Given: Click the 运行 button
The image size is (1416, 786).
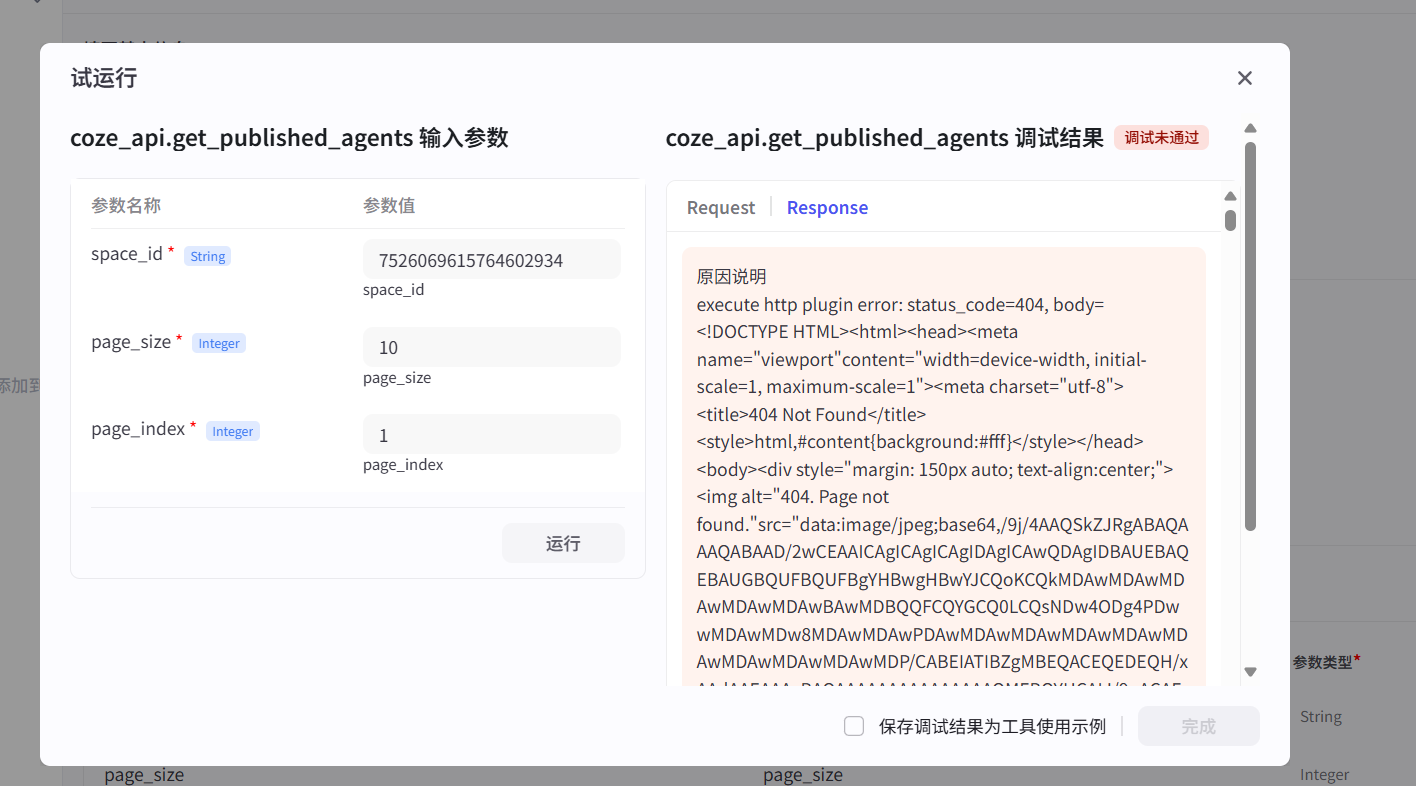Looking at the screenshot, I should [x=563, y=543].
